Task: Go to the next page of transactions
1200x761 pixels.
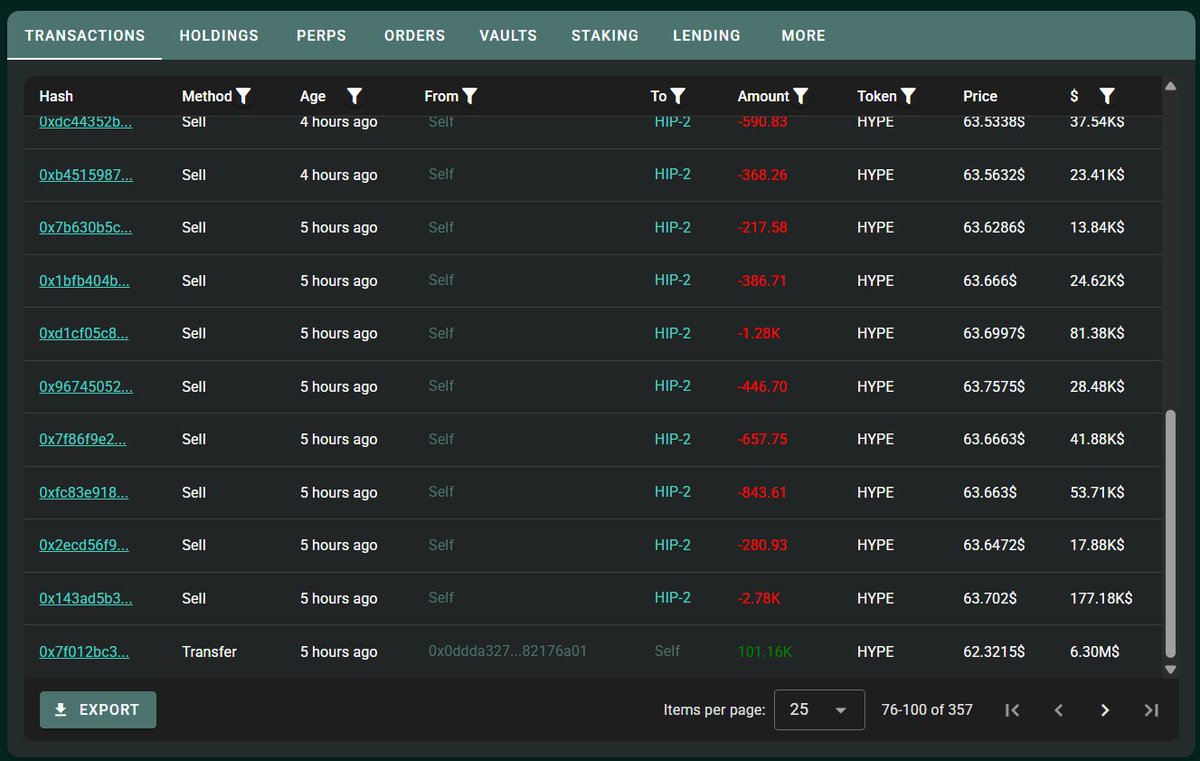Action: pos(1105,710)
